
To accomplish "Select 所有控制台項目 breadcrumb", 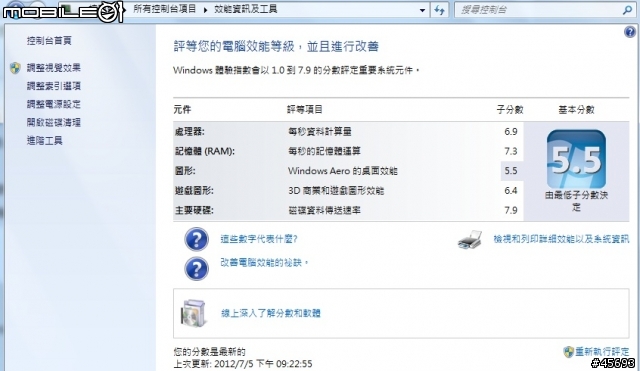I will pos(164,9).
